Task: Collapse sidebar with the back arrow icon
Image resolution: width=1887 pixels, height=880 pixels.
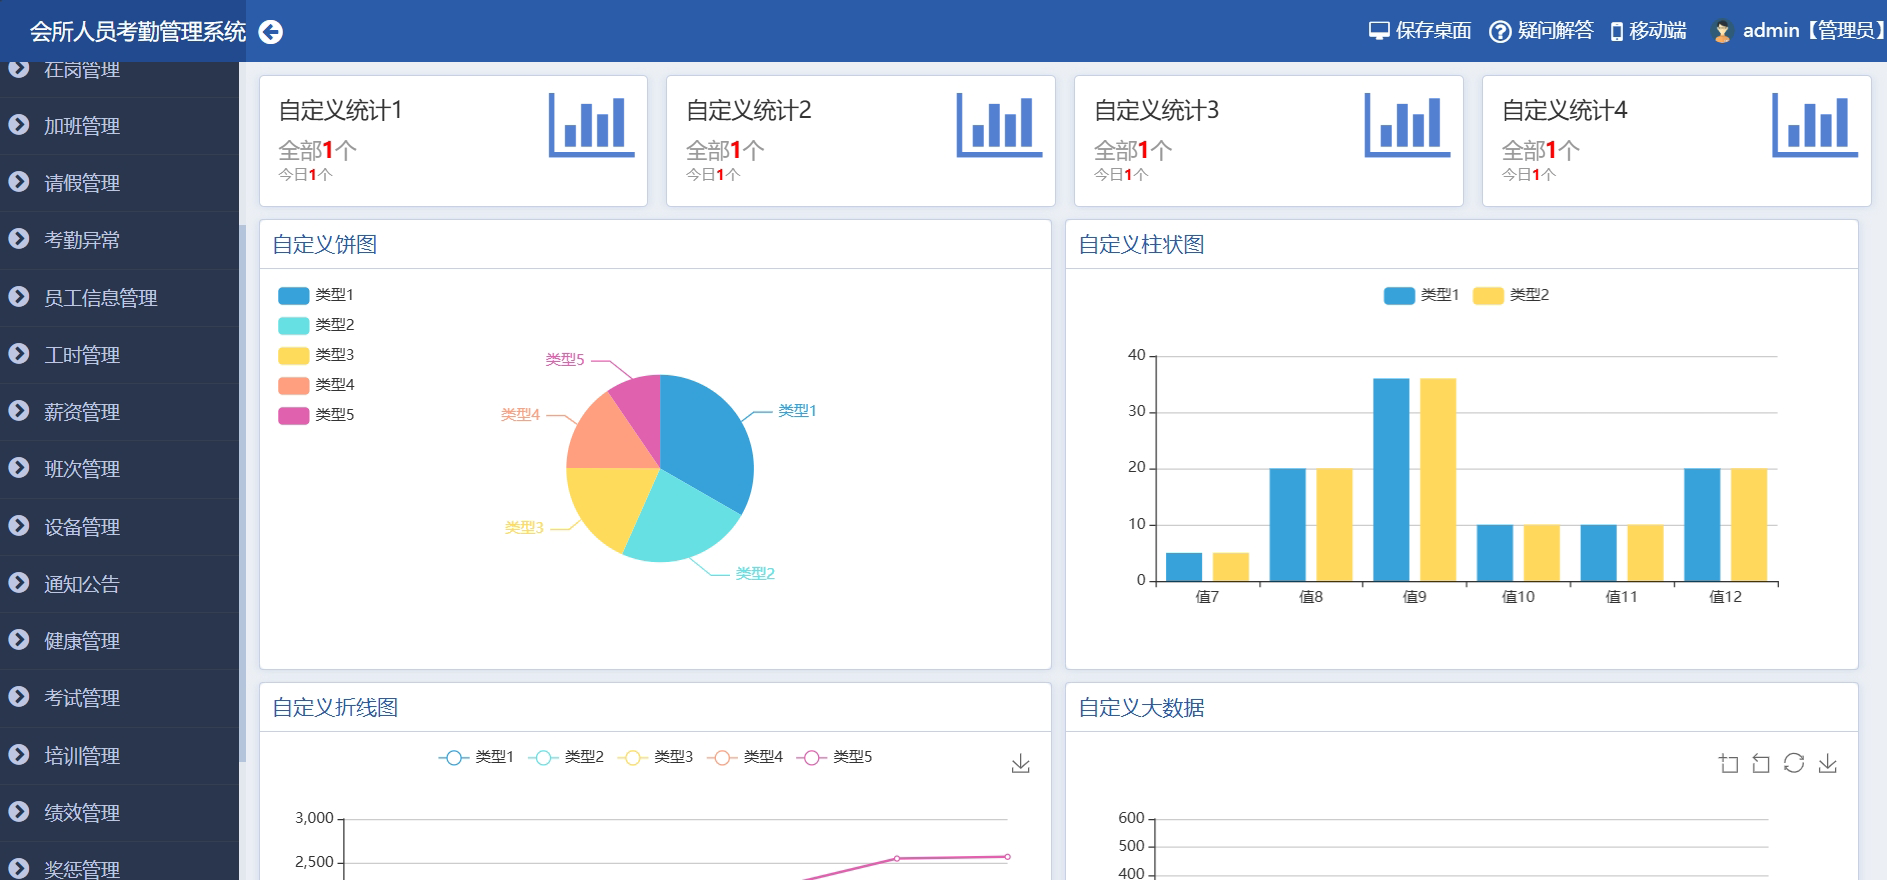Action: pos(271,32)
